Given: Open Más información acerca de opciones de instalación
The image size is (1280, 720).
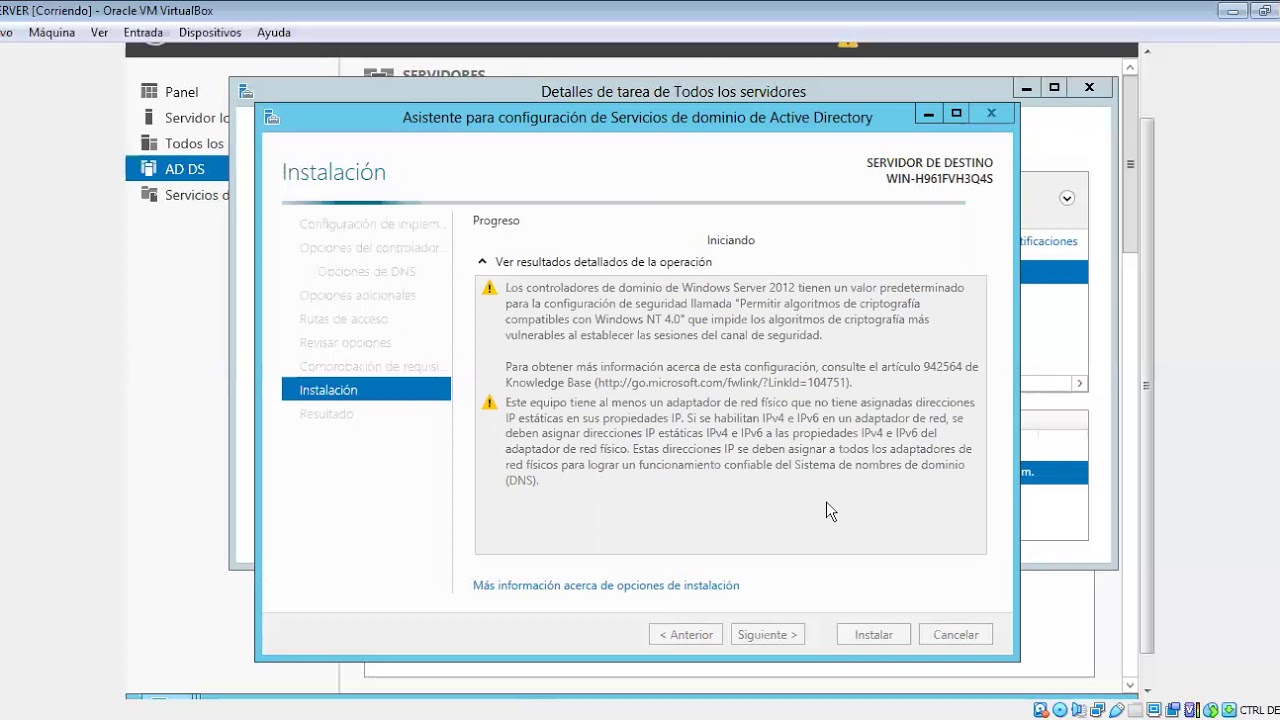Looking at the screenshot, I should 606,585.
